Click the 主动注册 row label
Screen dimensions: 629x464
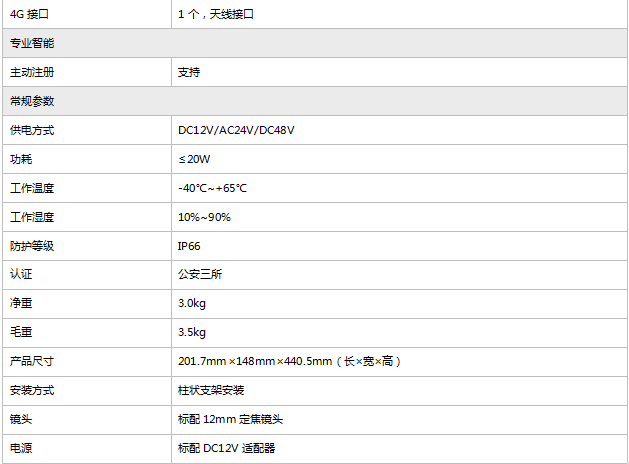point(32,73)
